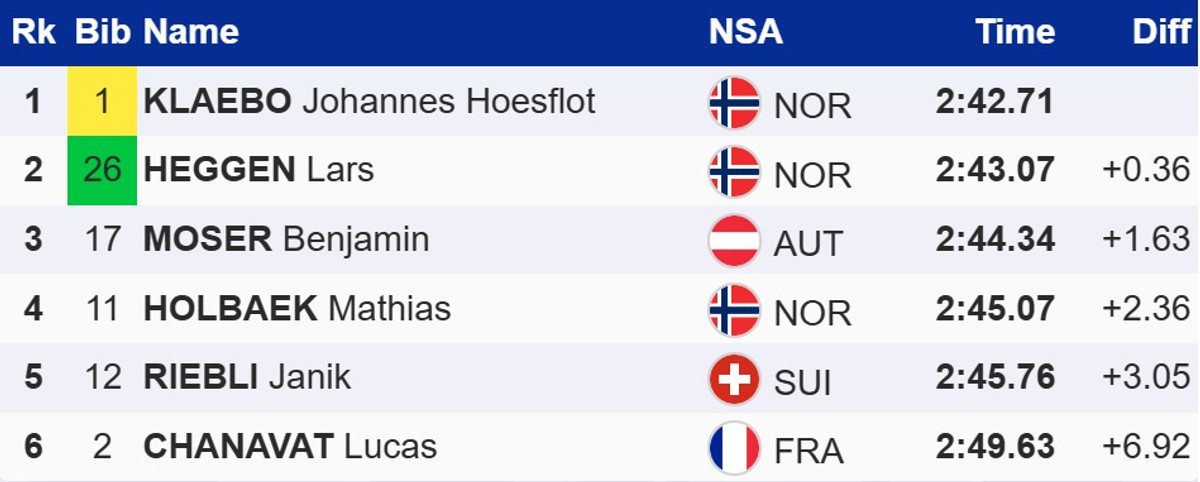Click France flag icon for Chanavat

point(734,448)
